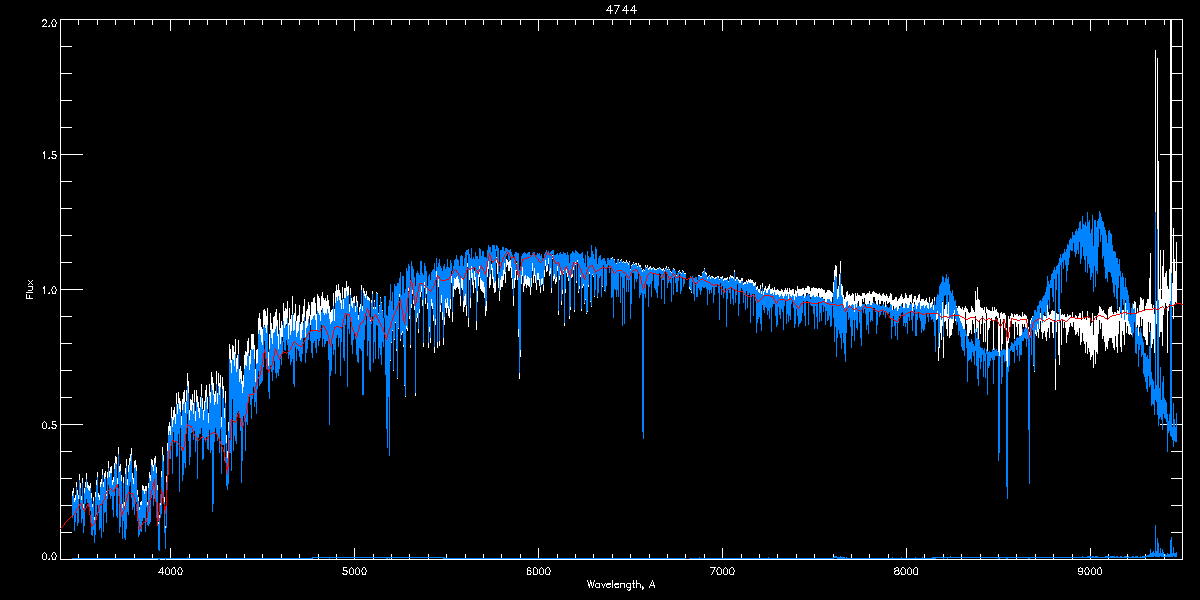
Task: Click the "Wavelength, A" axis label
Action: pyautogui.click(x=621, y=584)
